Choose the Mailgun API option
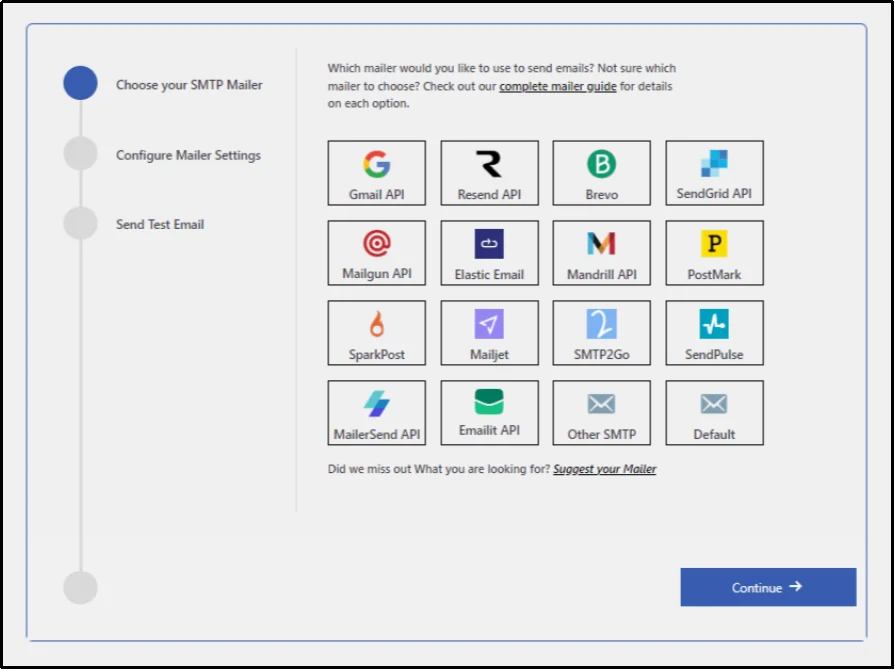895x670 pixels. (x=376, y=252)
